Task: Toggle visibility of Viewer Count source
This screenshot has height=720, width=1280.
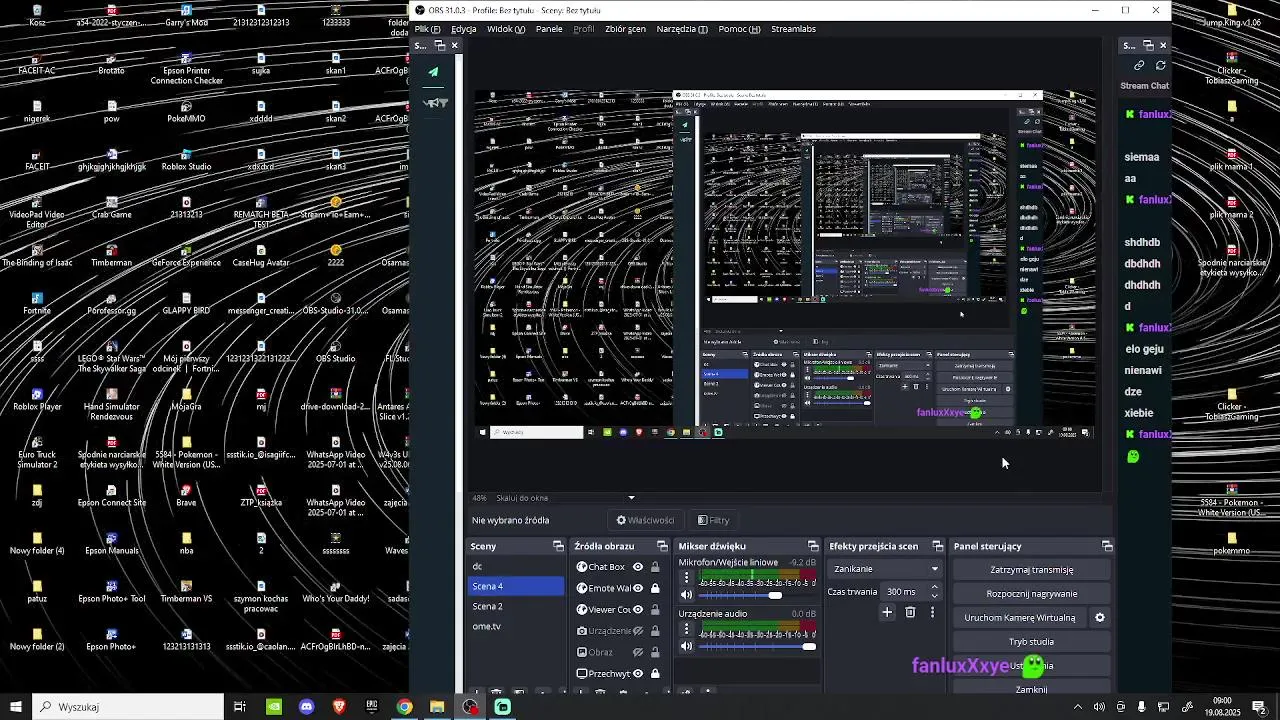Action: click(x=638, y=609)
